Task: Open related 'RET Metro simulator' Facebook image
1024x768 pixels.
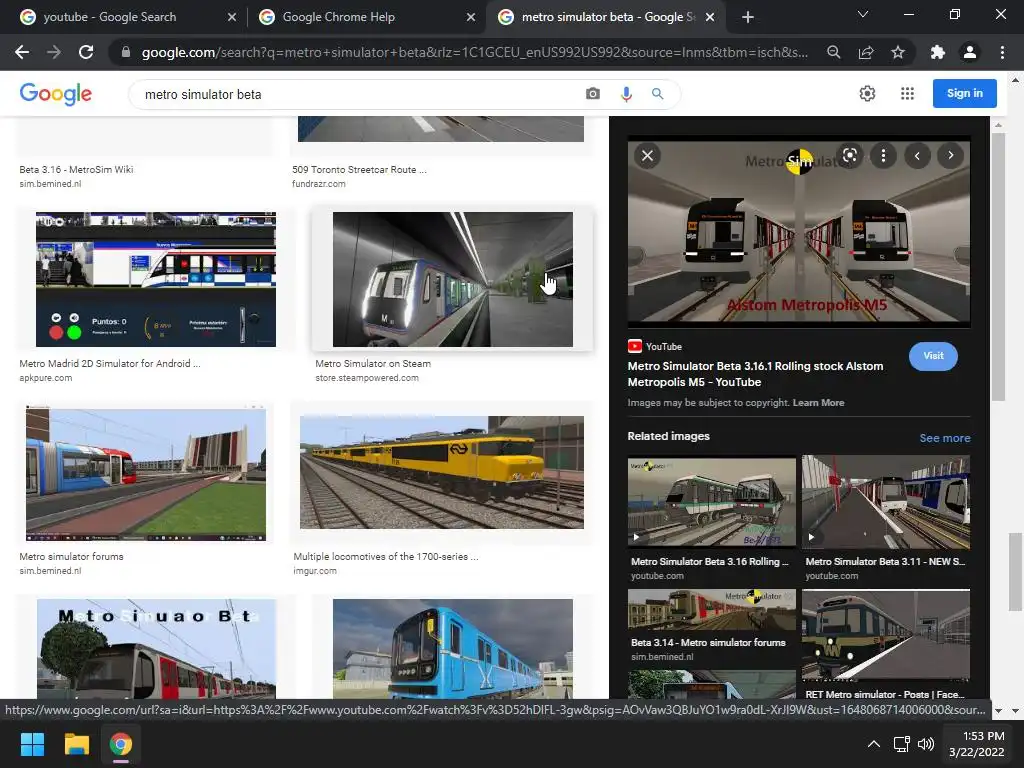Action: click(x=886, y=635)
